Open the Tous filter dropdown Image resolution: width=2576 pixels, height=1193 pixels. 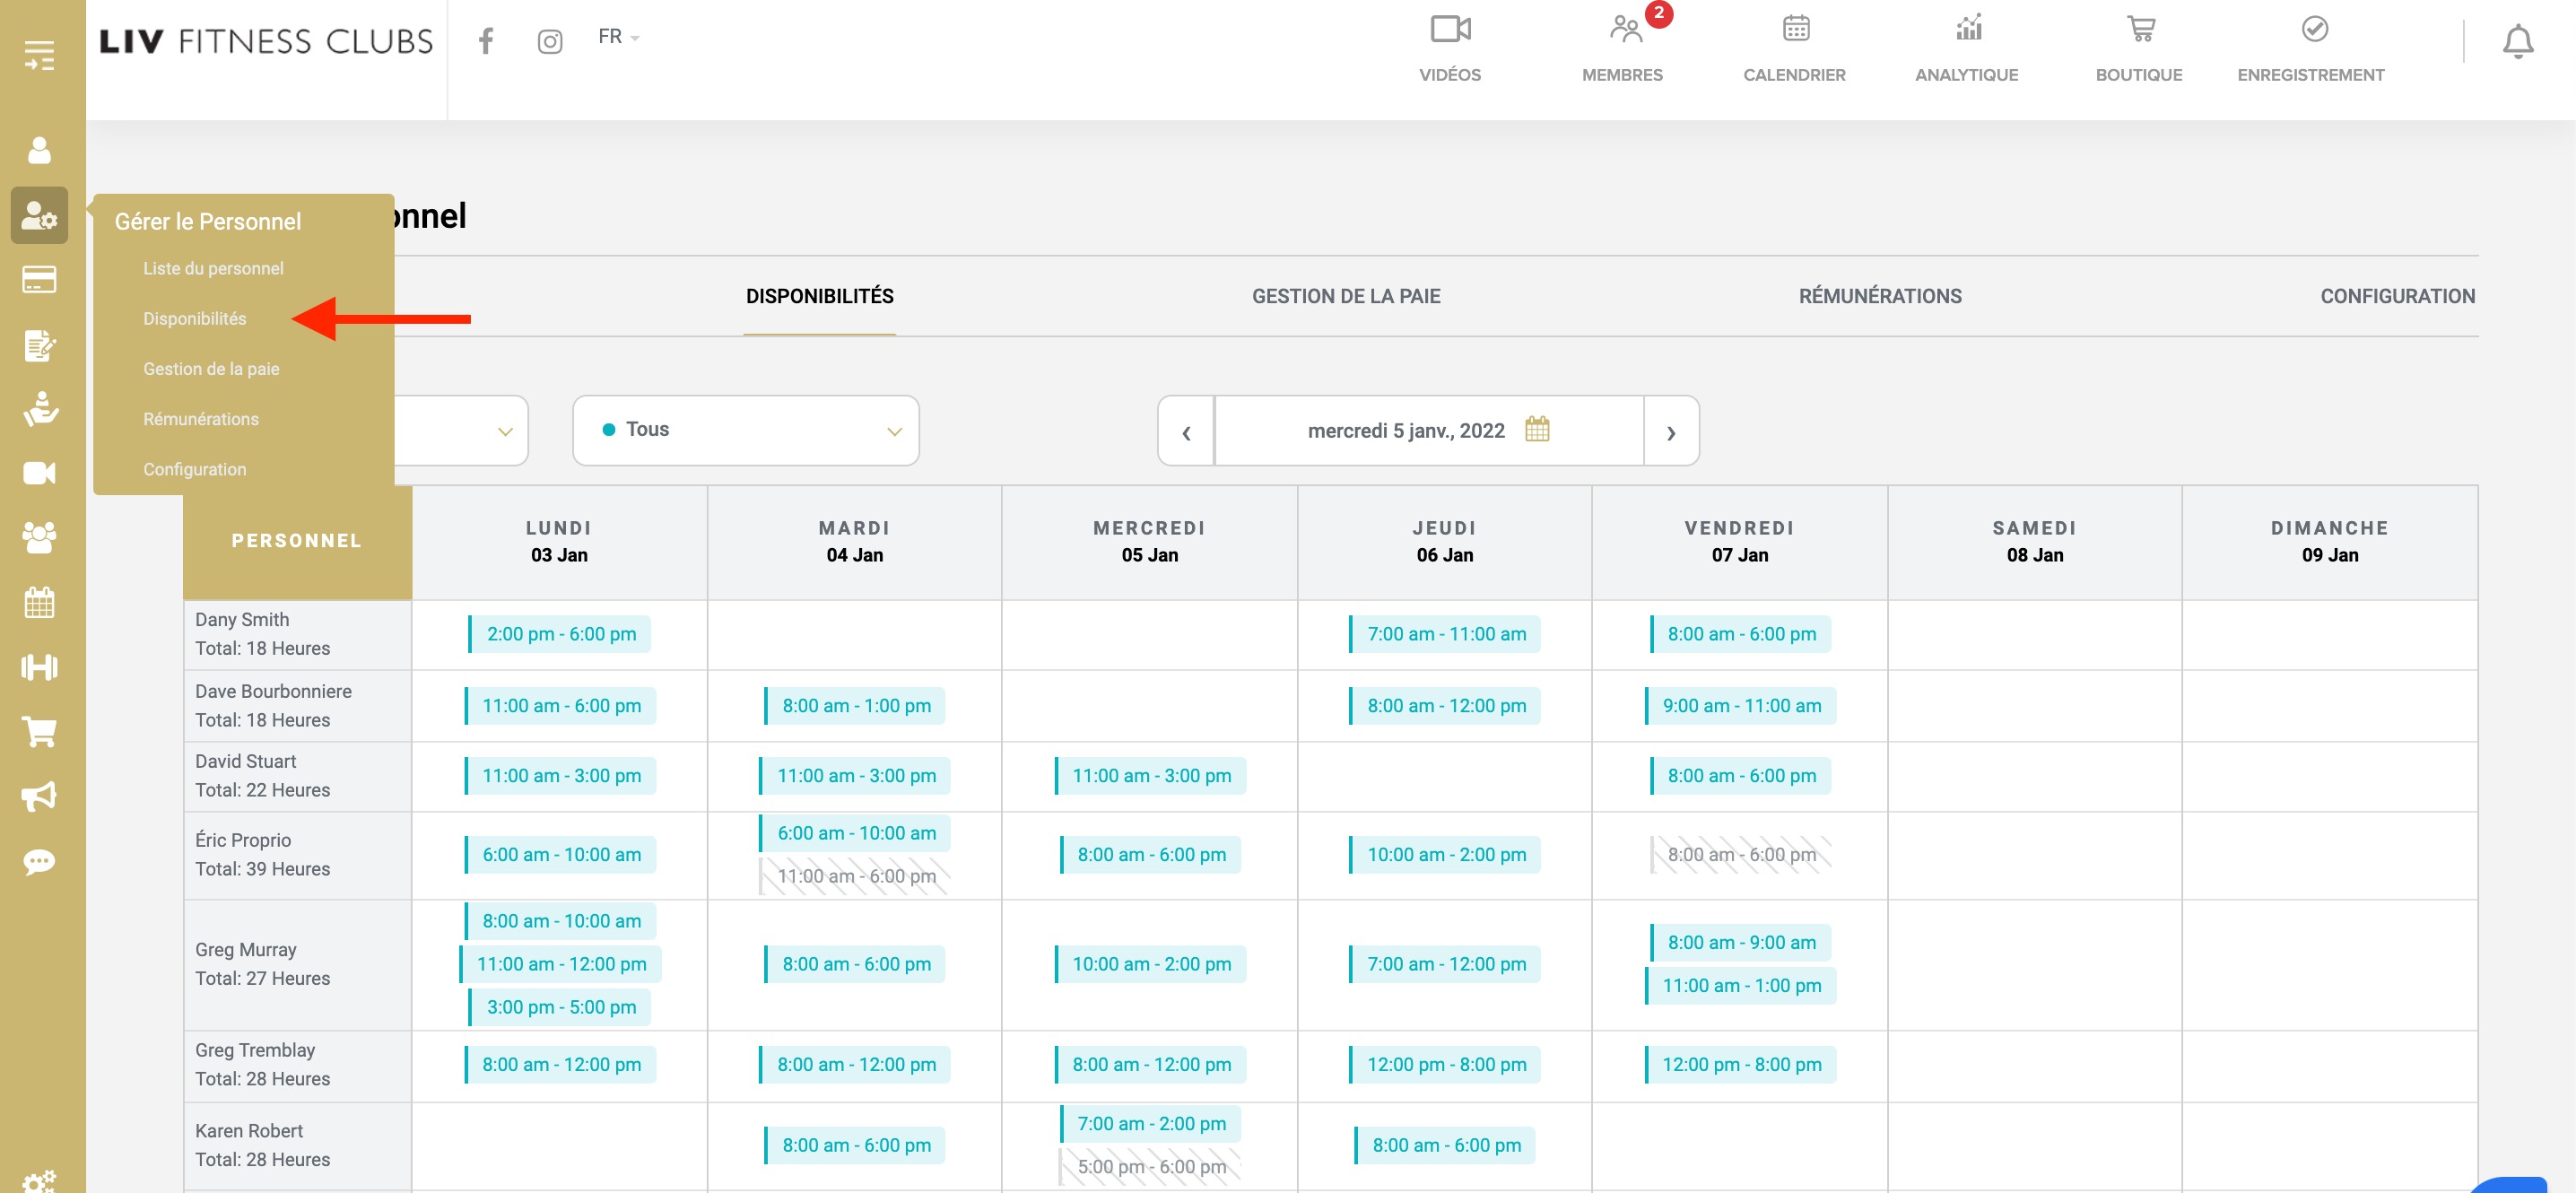[x=746, y=430]
